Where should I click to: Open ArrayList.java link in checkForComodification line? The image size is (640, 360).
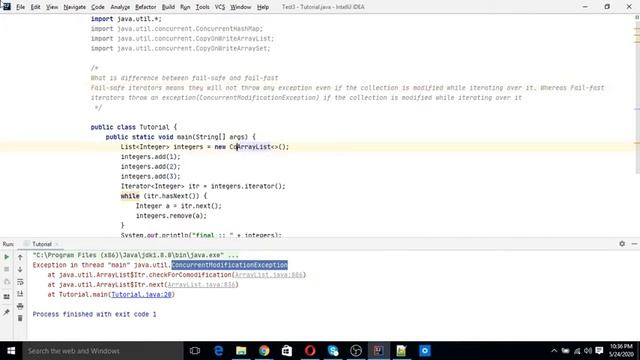pyautogui.click(x=269, y=275)
